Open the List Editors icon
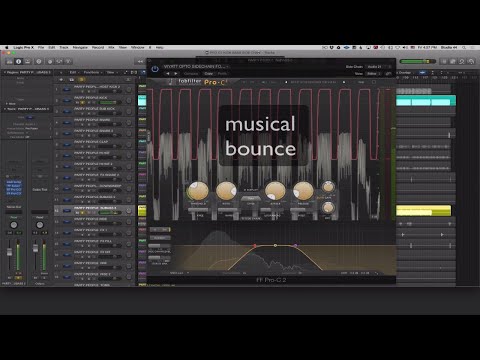This screenshot has width=480, height=360. pos(444,61)
